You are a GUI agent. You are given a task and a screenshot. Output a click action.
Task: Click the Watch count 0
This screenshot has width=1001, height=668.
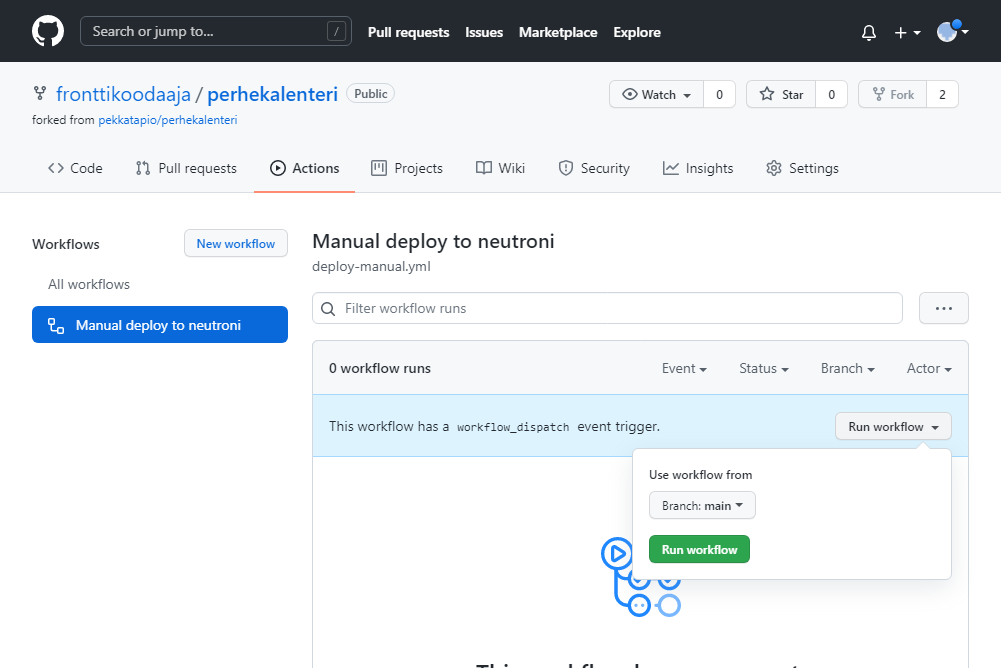[719, 95]
